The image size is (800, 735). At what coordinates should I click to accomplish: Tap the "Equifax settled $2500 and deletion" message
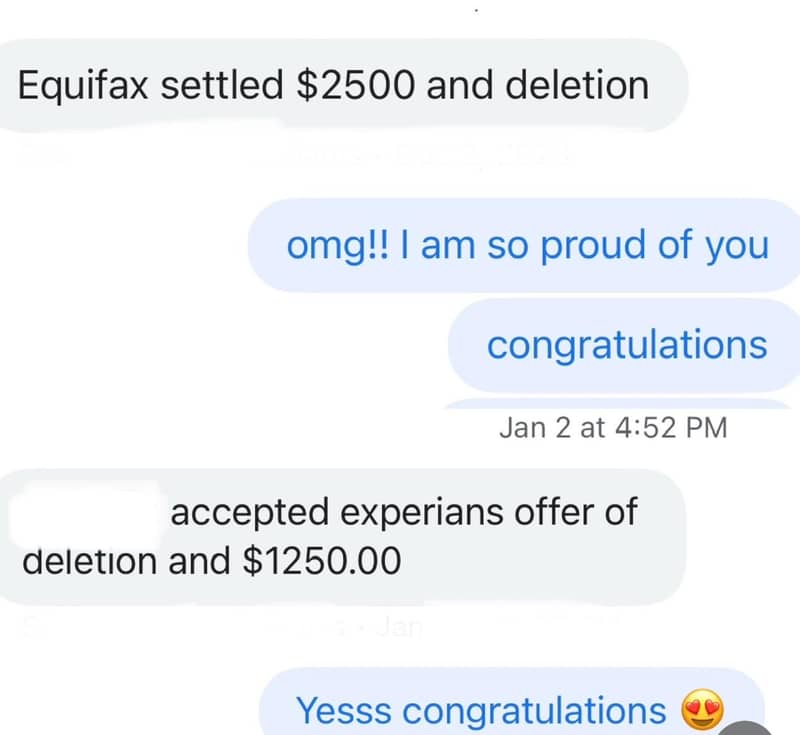pos(334,85)
